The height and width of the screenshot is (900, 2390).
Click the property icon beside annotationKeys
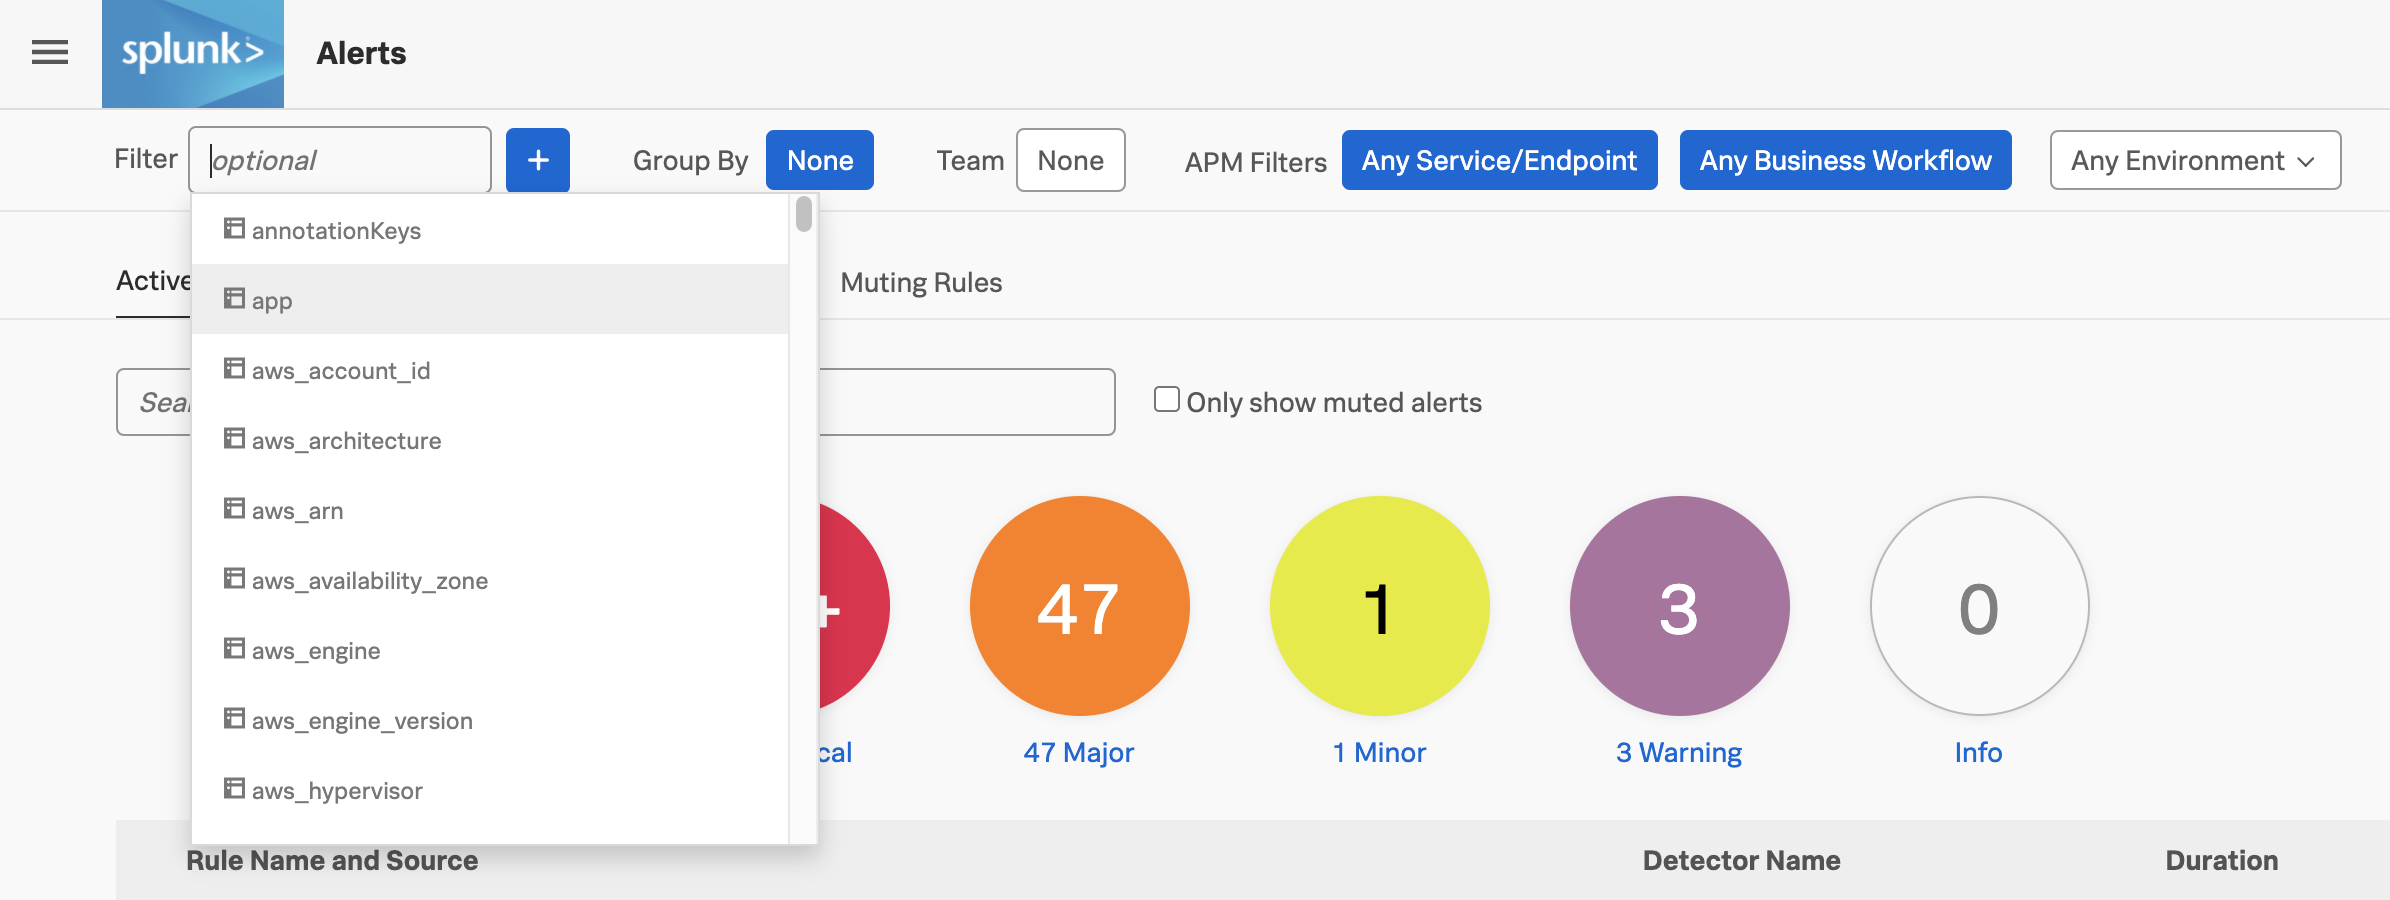(x=234, y=229)
